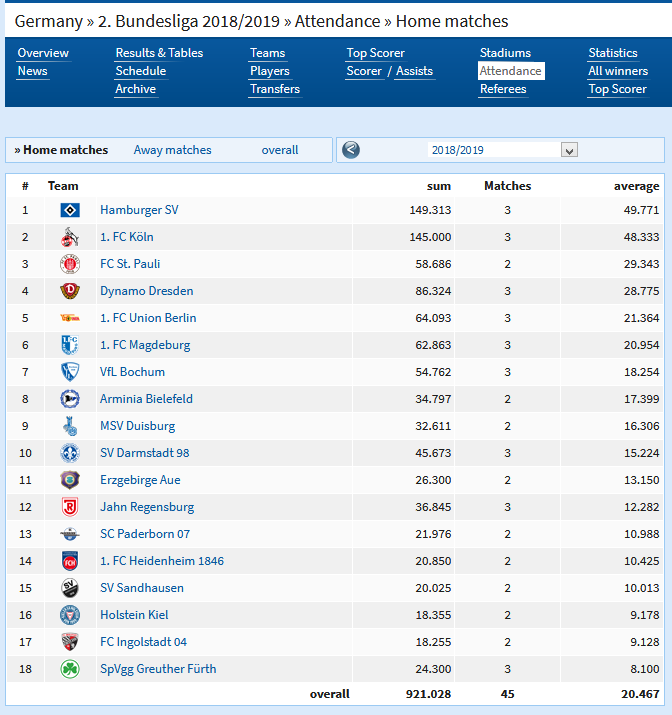Click the Dynamo Dresden club crest
This screenshot has height=715, width=672.
point(70,291)
